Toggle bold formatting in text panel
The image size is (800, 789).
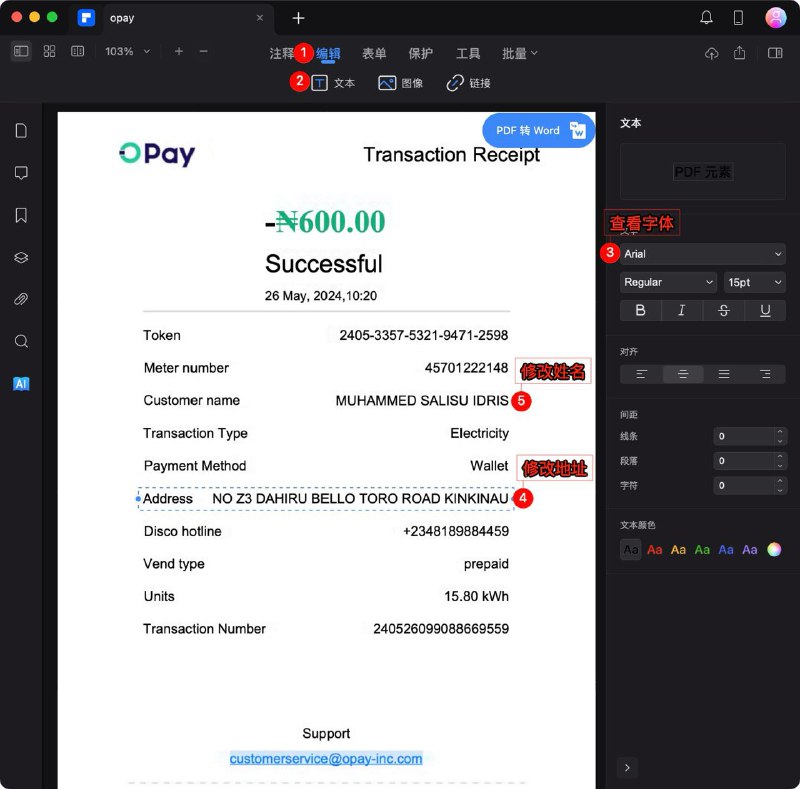tap(640, 311)
